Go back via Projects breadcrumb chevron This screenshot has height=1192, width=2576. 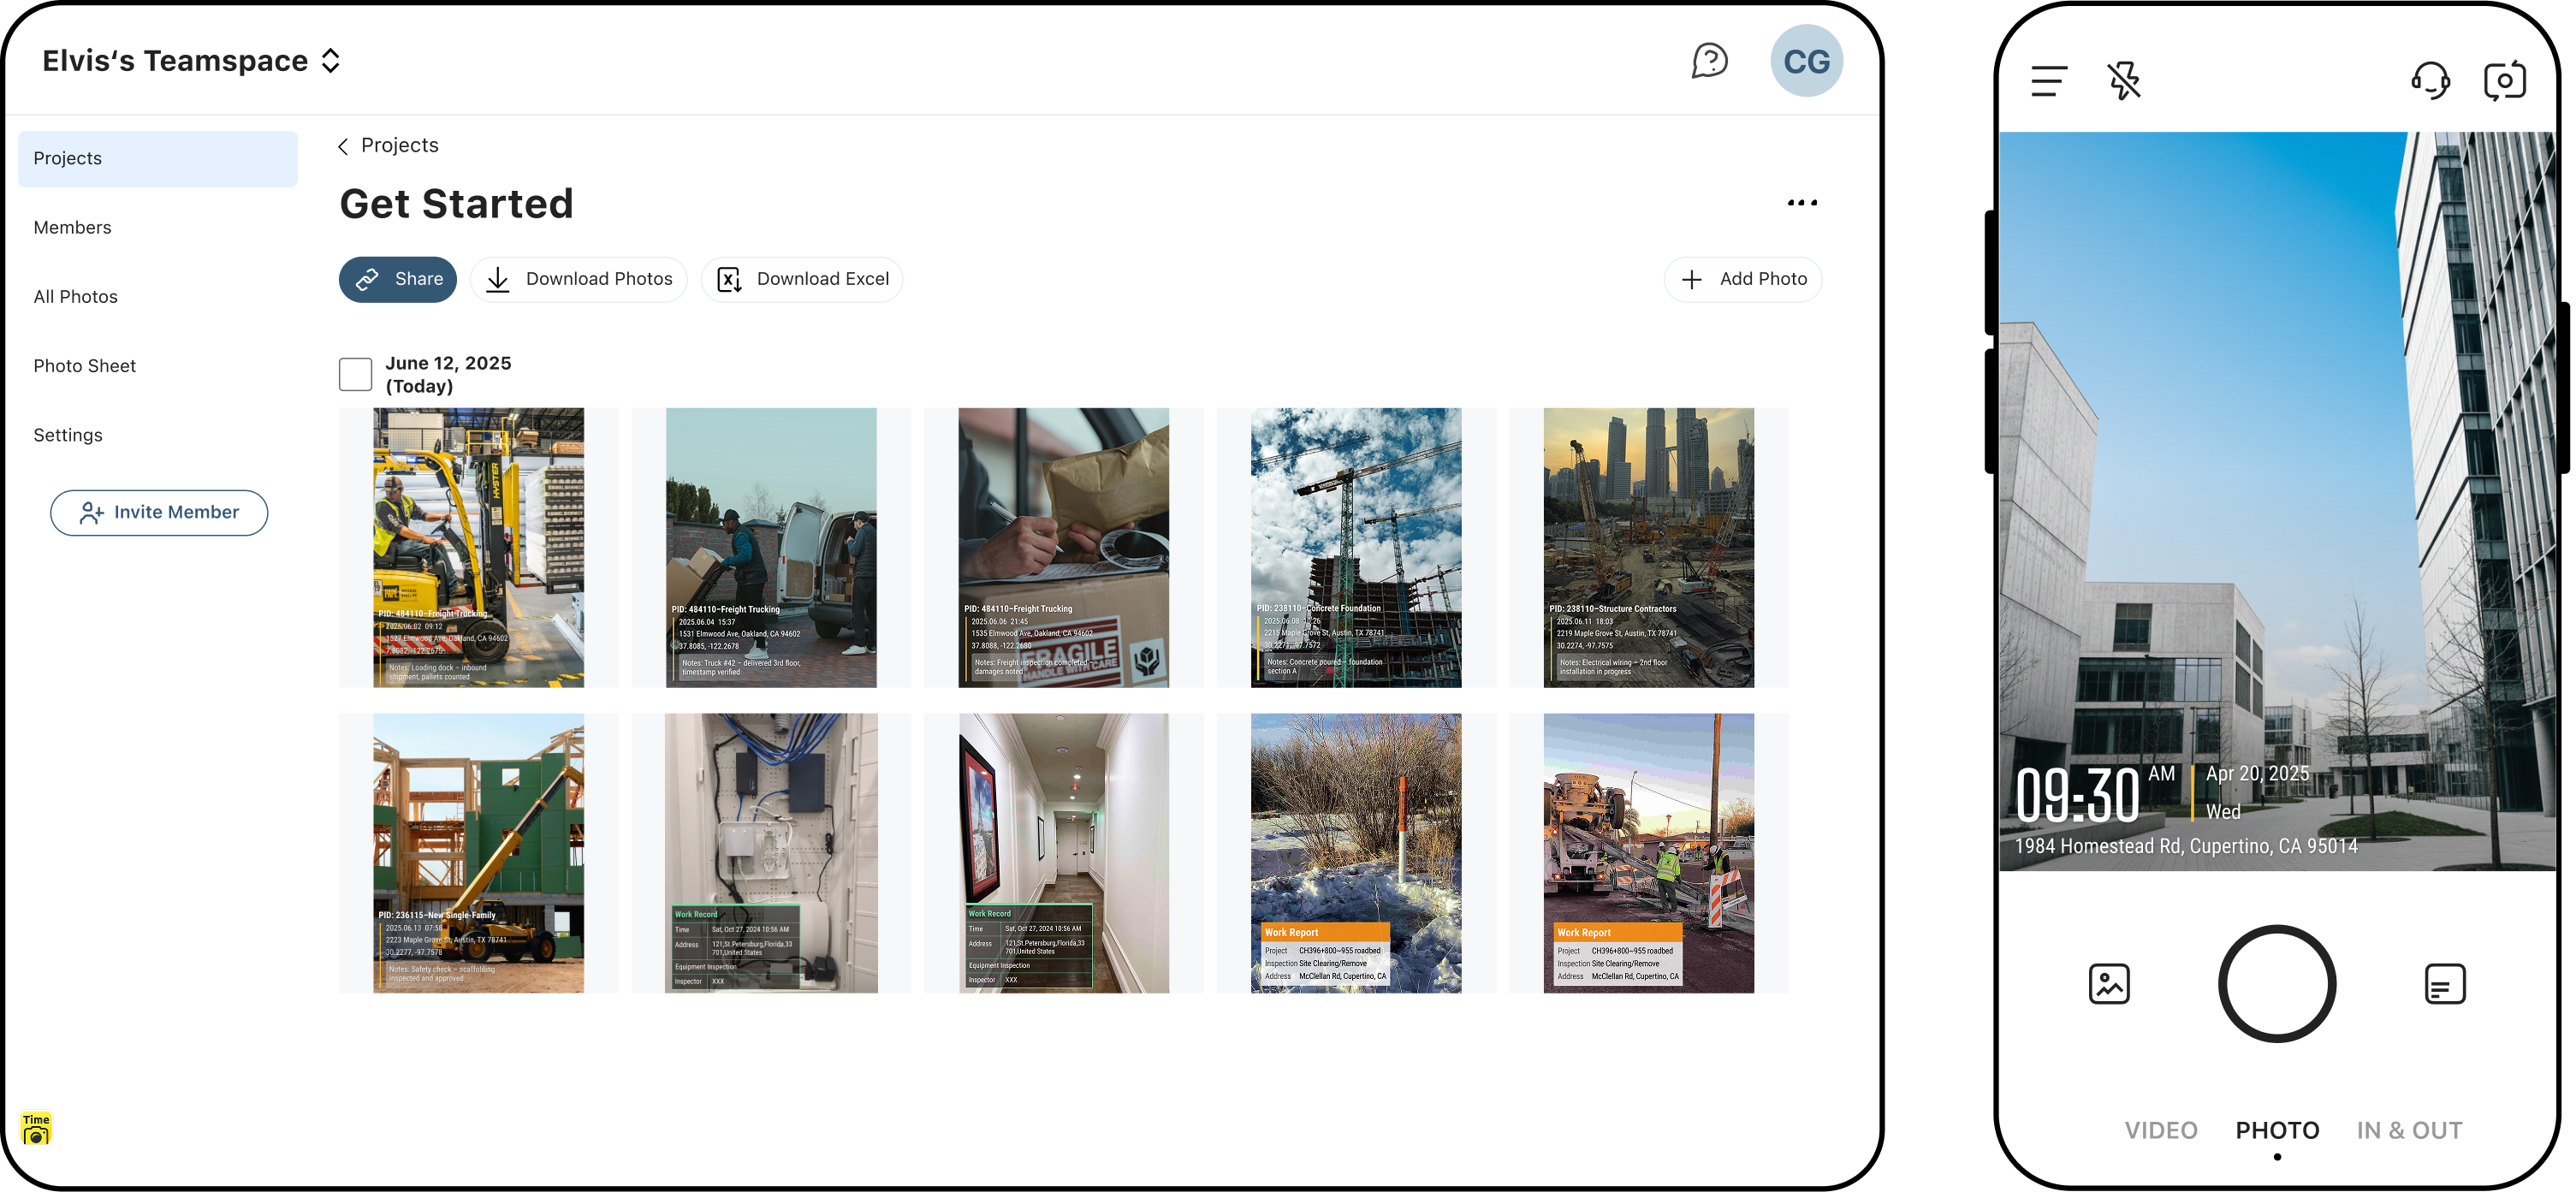coord(343,146)
